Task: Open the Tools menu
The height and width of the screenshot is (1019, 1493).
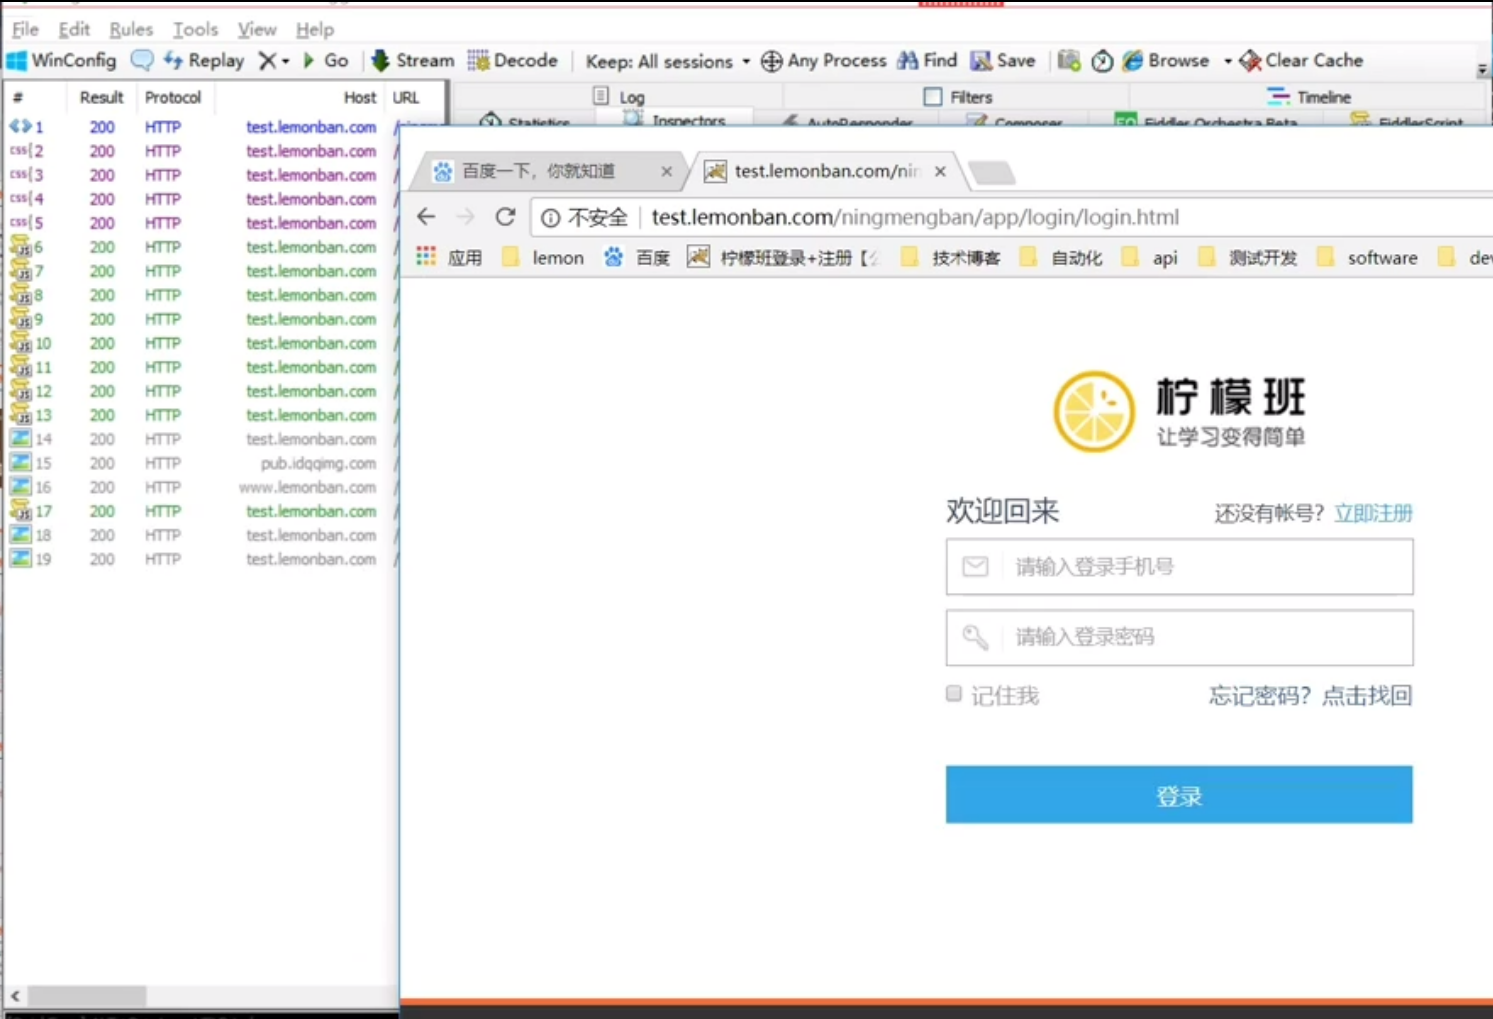Action: click(x=195, y=29)
